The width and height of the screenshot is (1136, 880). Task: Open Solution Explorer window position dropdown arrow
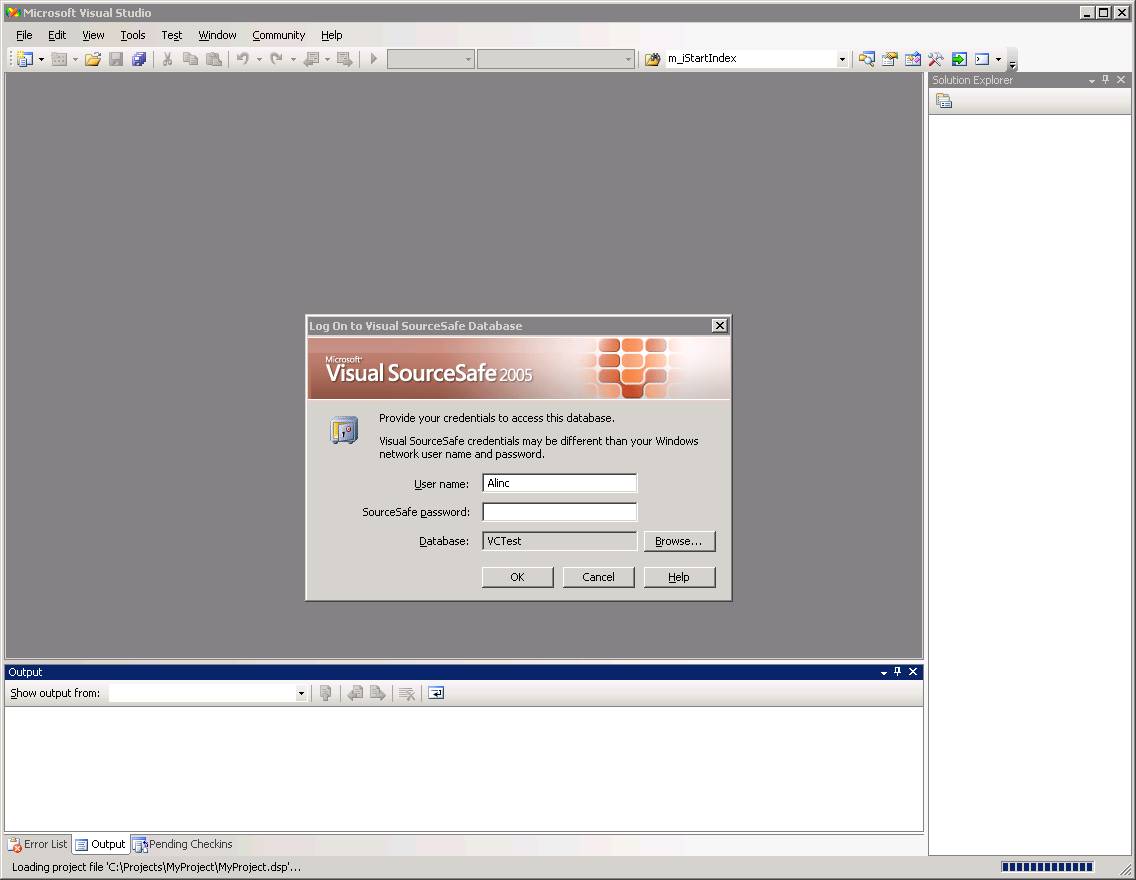click(1092, 80)
